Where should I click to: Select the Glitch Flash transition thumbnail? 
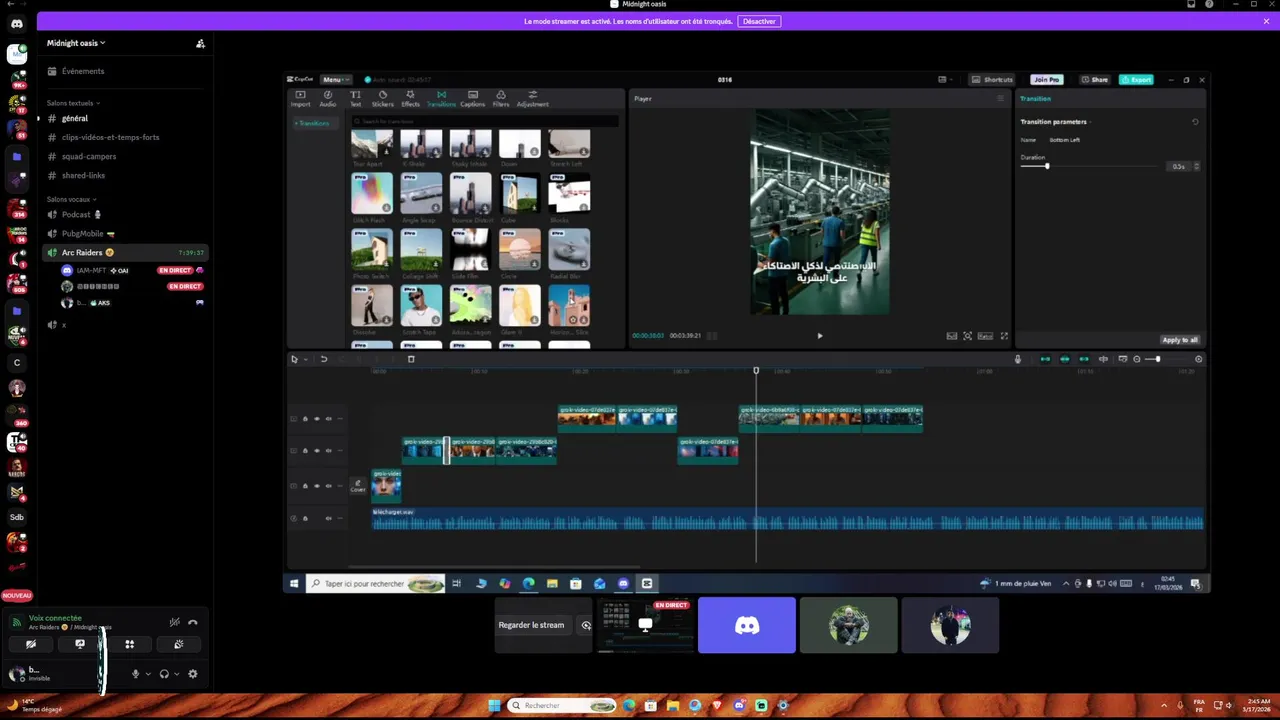372,193
